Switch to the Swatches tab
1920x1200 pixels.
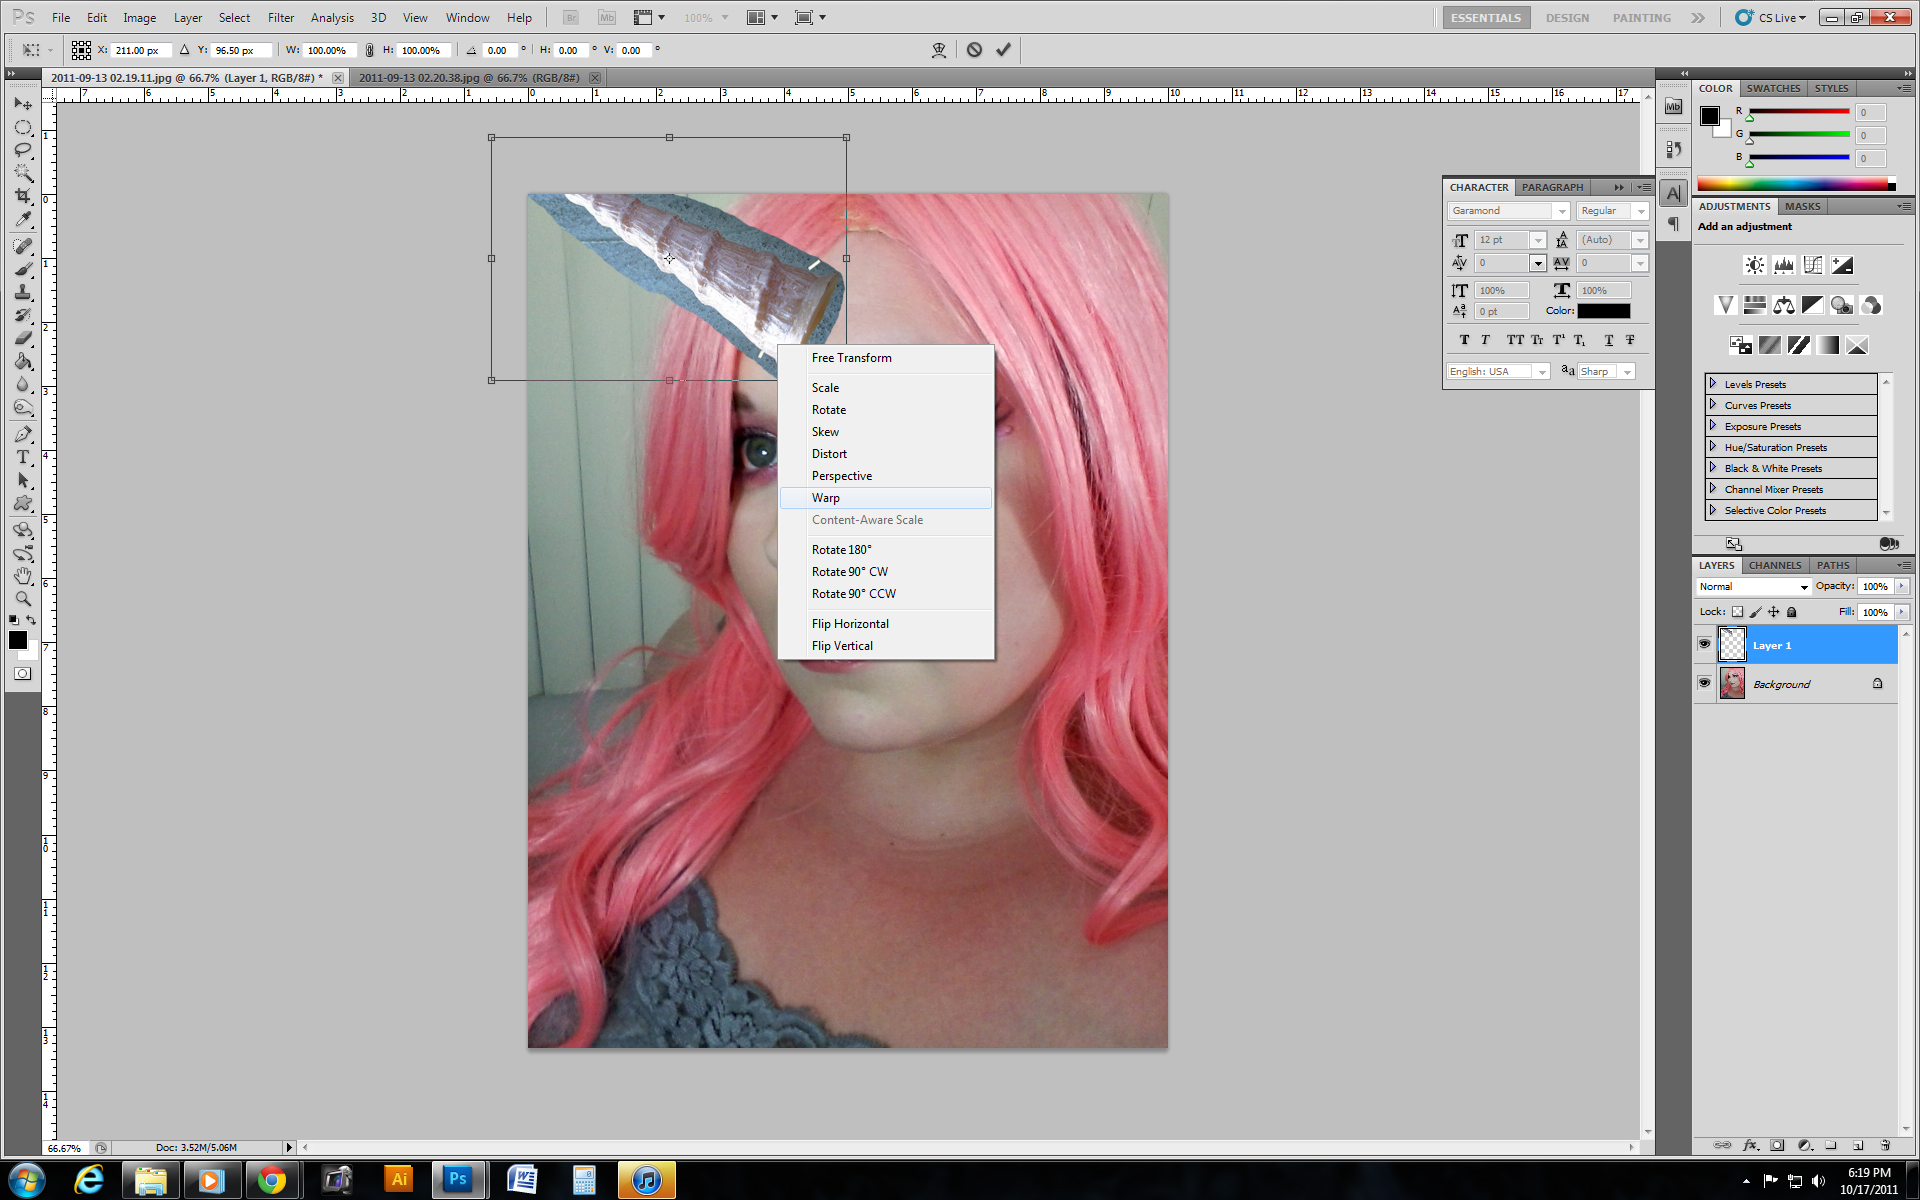(1775, 87)
